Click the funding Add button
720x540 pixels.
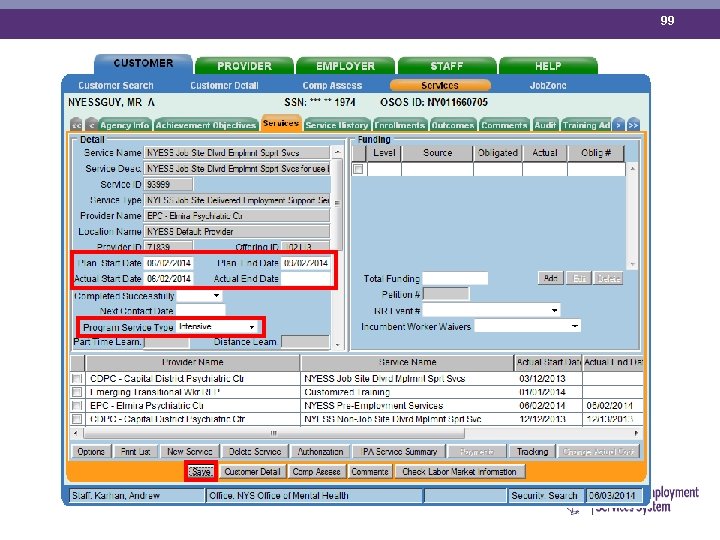tap(550, 278)
